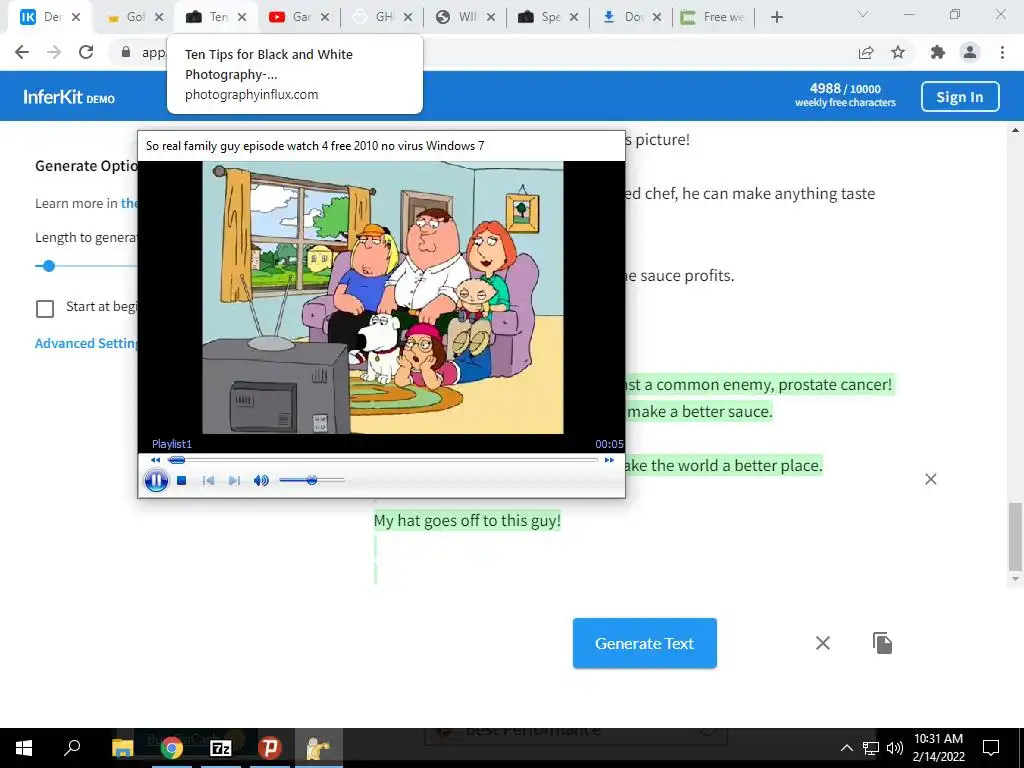Mute the media player speaker icon
The height and width of the screenshot is (768, 1024).
(261, 481)
